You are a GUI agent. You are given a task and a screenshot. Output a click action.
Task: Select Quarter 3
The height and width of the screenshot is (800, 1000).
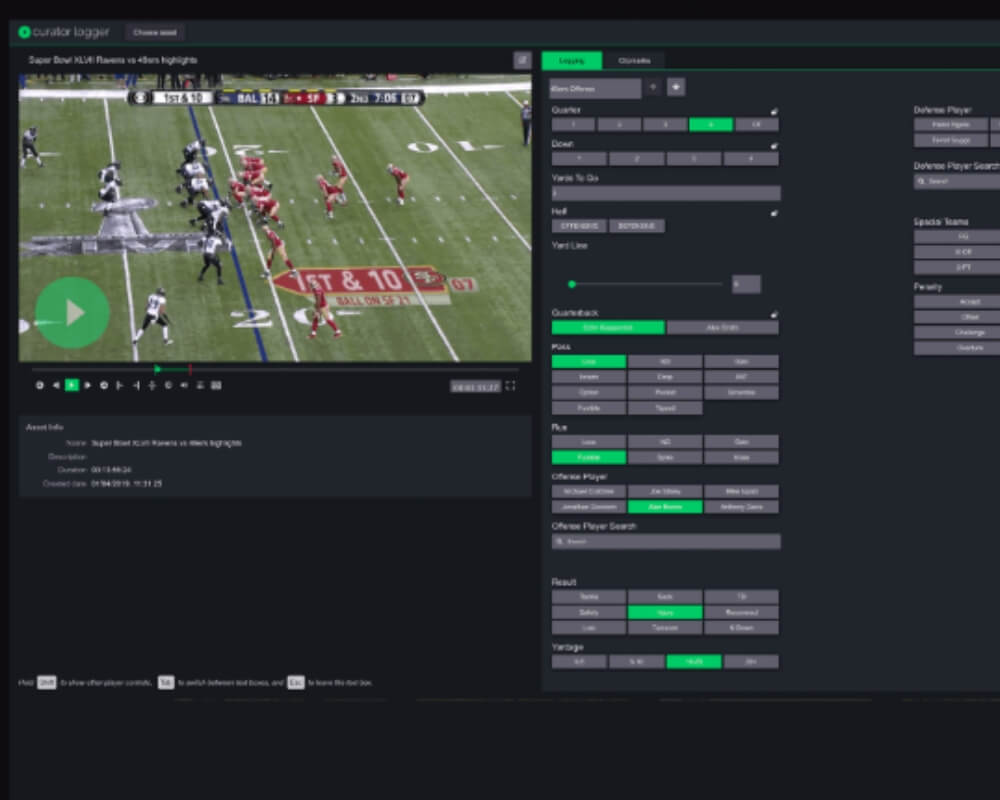(x=665, y=125)
